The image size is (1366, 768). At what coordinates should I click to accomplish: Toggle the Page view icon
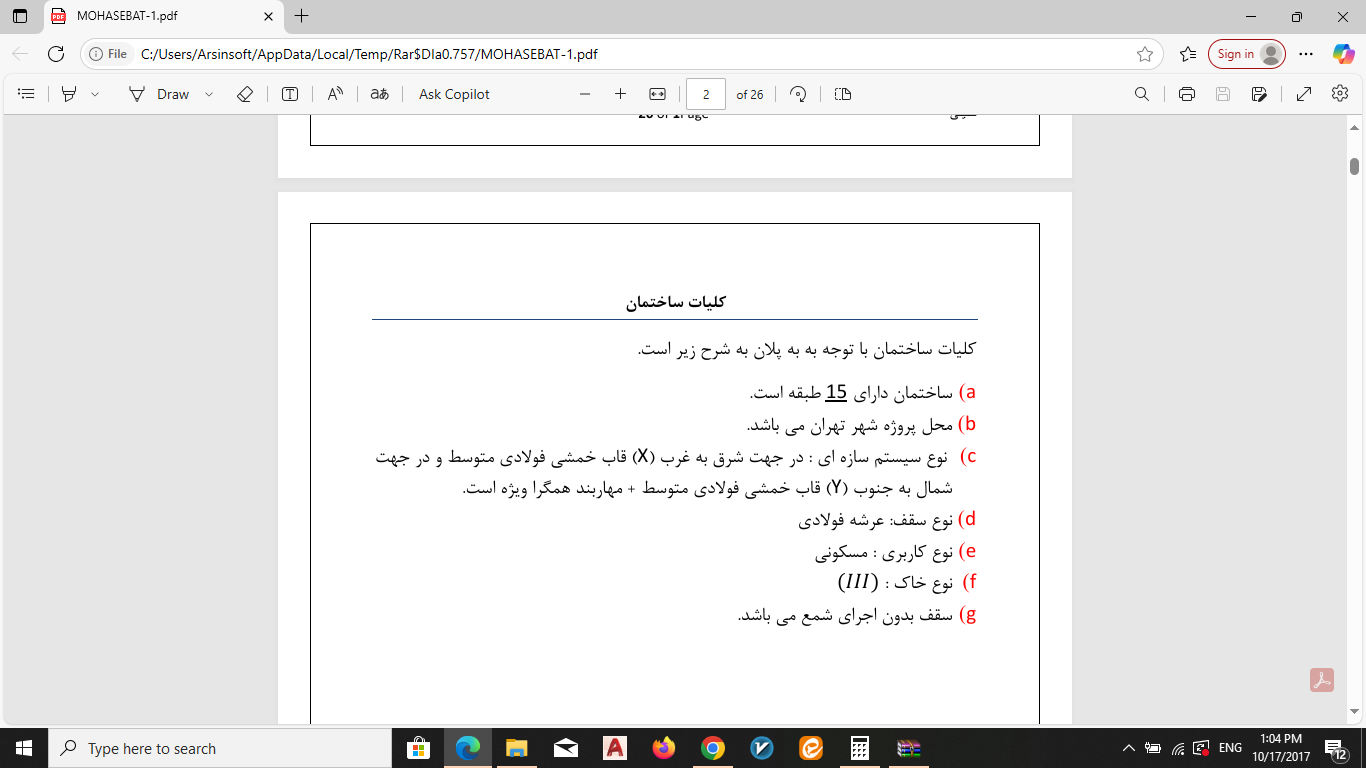tap(843, 94)
